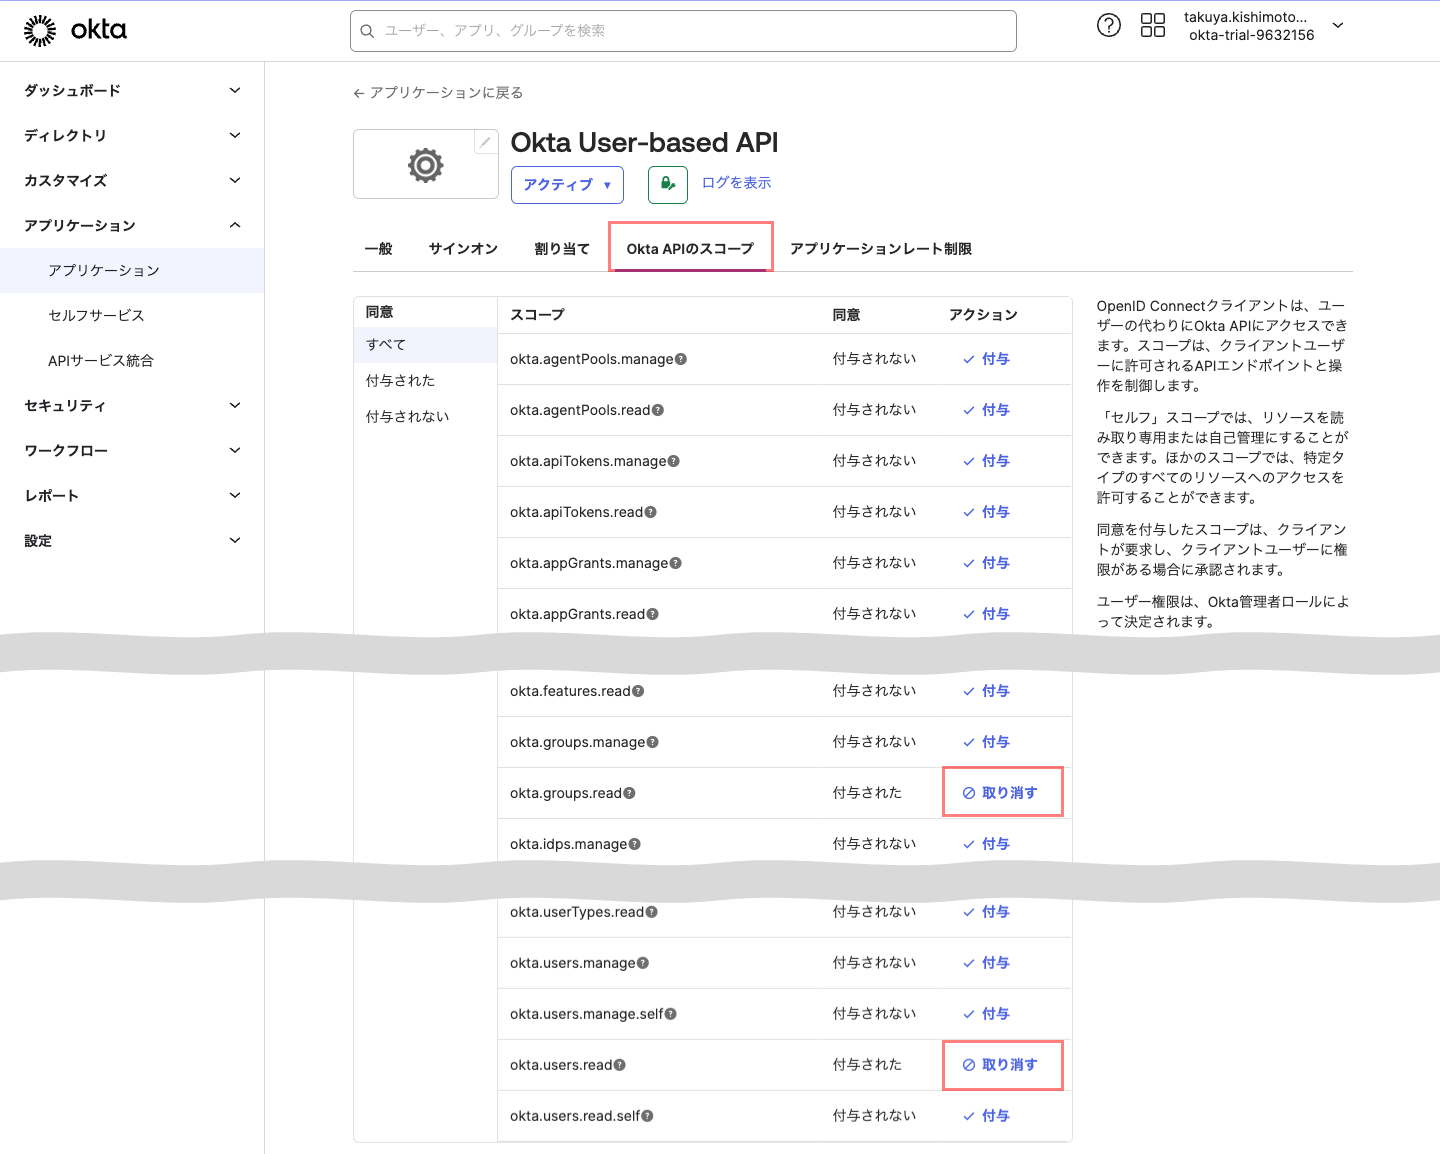Click the Okta logo
The image size is (1440, 1154).
point(75,31)
